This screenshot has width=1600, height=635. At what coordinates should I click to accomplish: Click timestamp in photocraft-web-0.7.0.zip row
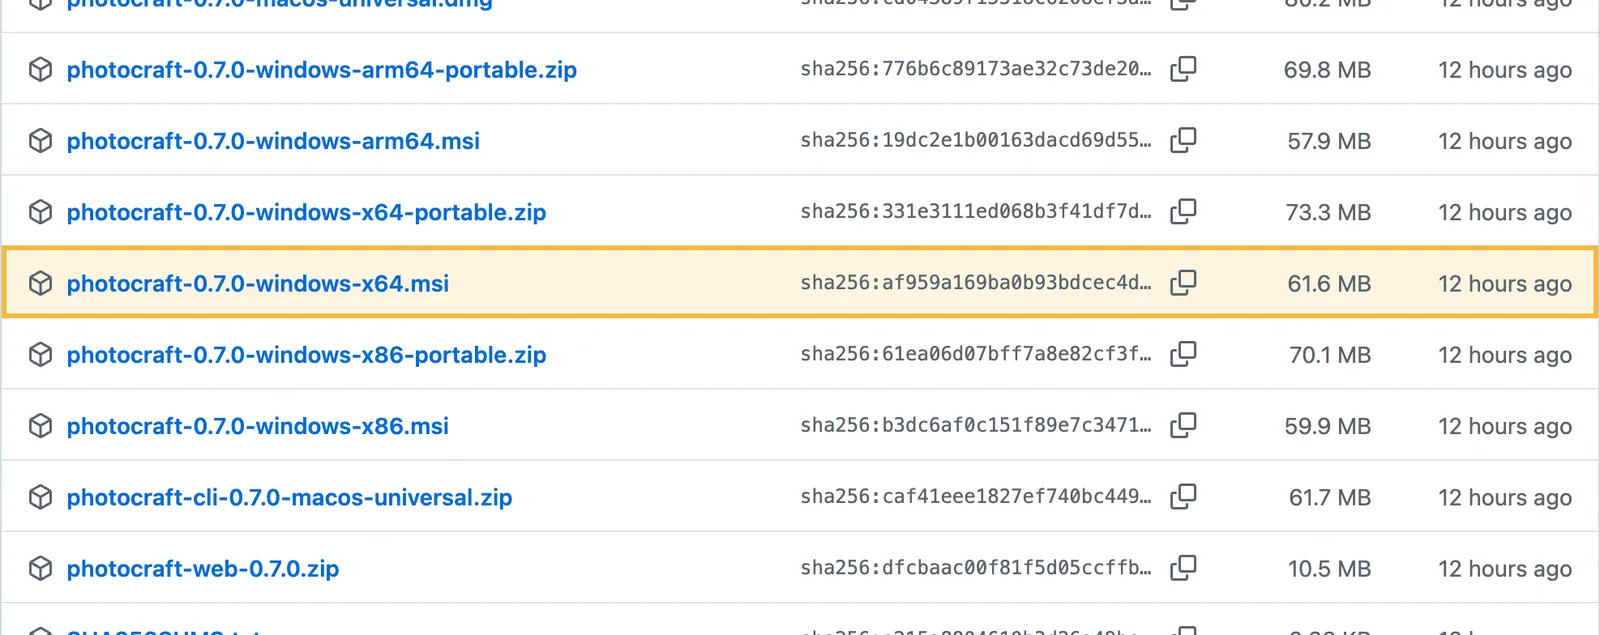pyautogui.click(x=1505, y=568)
